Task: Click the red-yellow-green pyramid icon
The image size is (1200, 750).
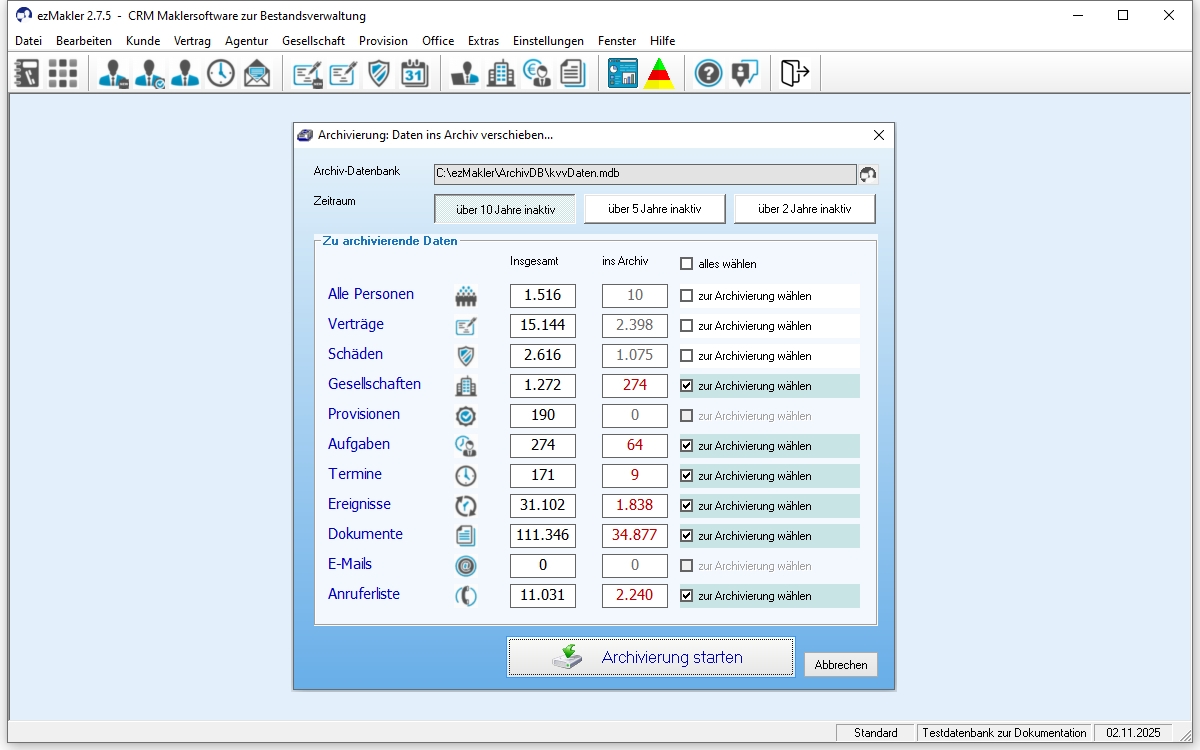Action: click(658, 73)
